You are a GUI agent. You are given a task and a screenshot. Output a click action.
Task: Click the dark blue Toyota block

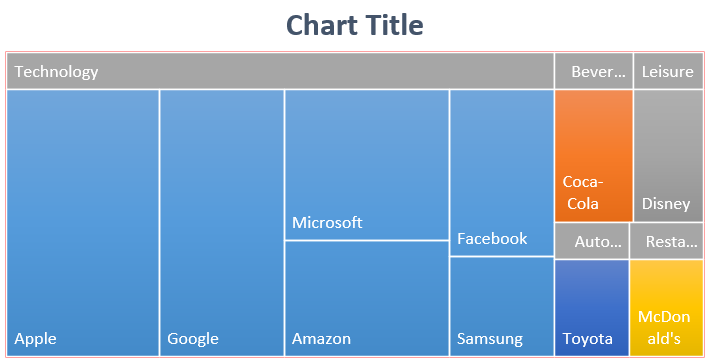point(592,308)
